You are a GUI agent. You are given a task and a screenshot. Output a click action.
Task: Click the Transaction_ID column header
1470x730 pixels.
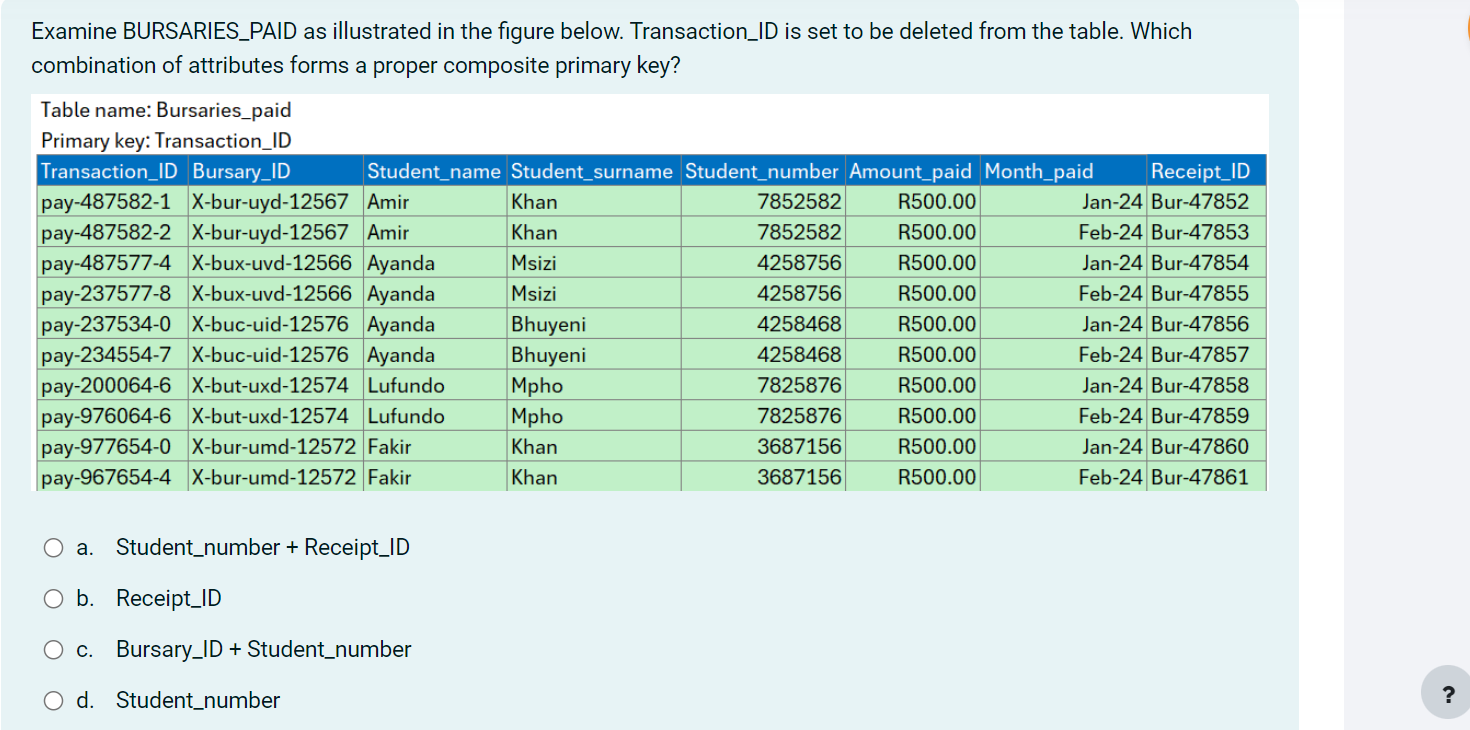[x=110, y=171]
